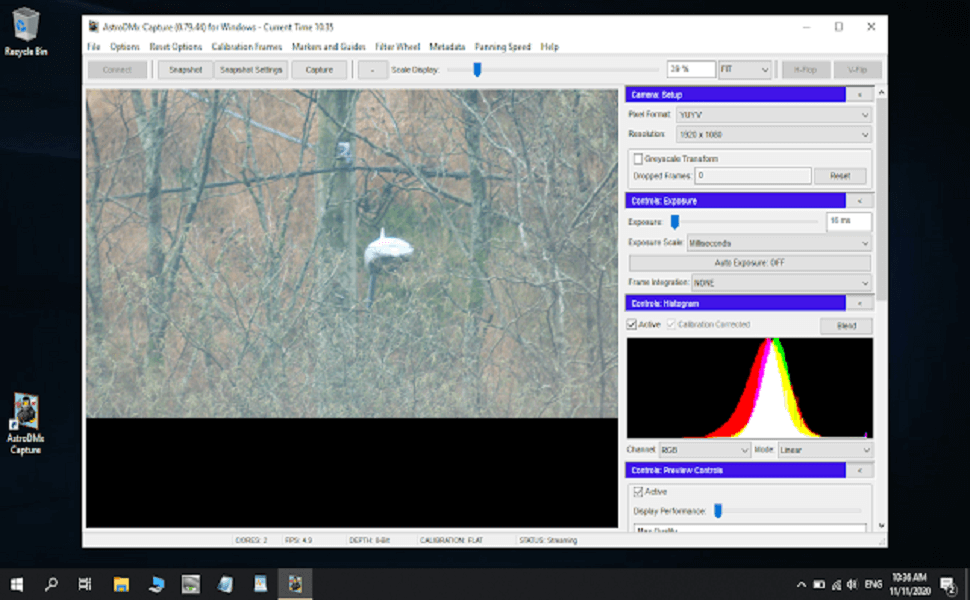Click the Dropped Frames field
Screen dimensions: 970x600
pyautogui.click(x=753, y=176)
